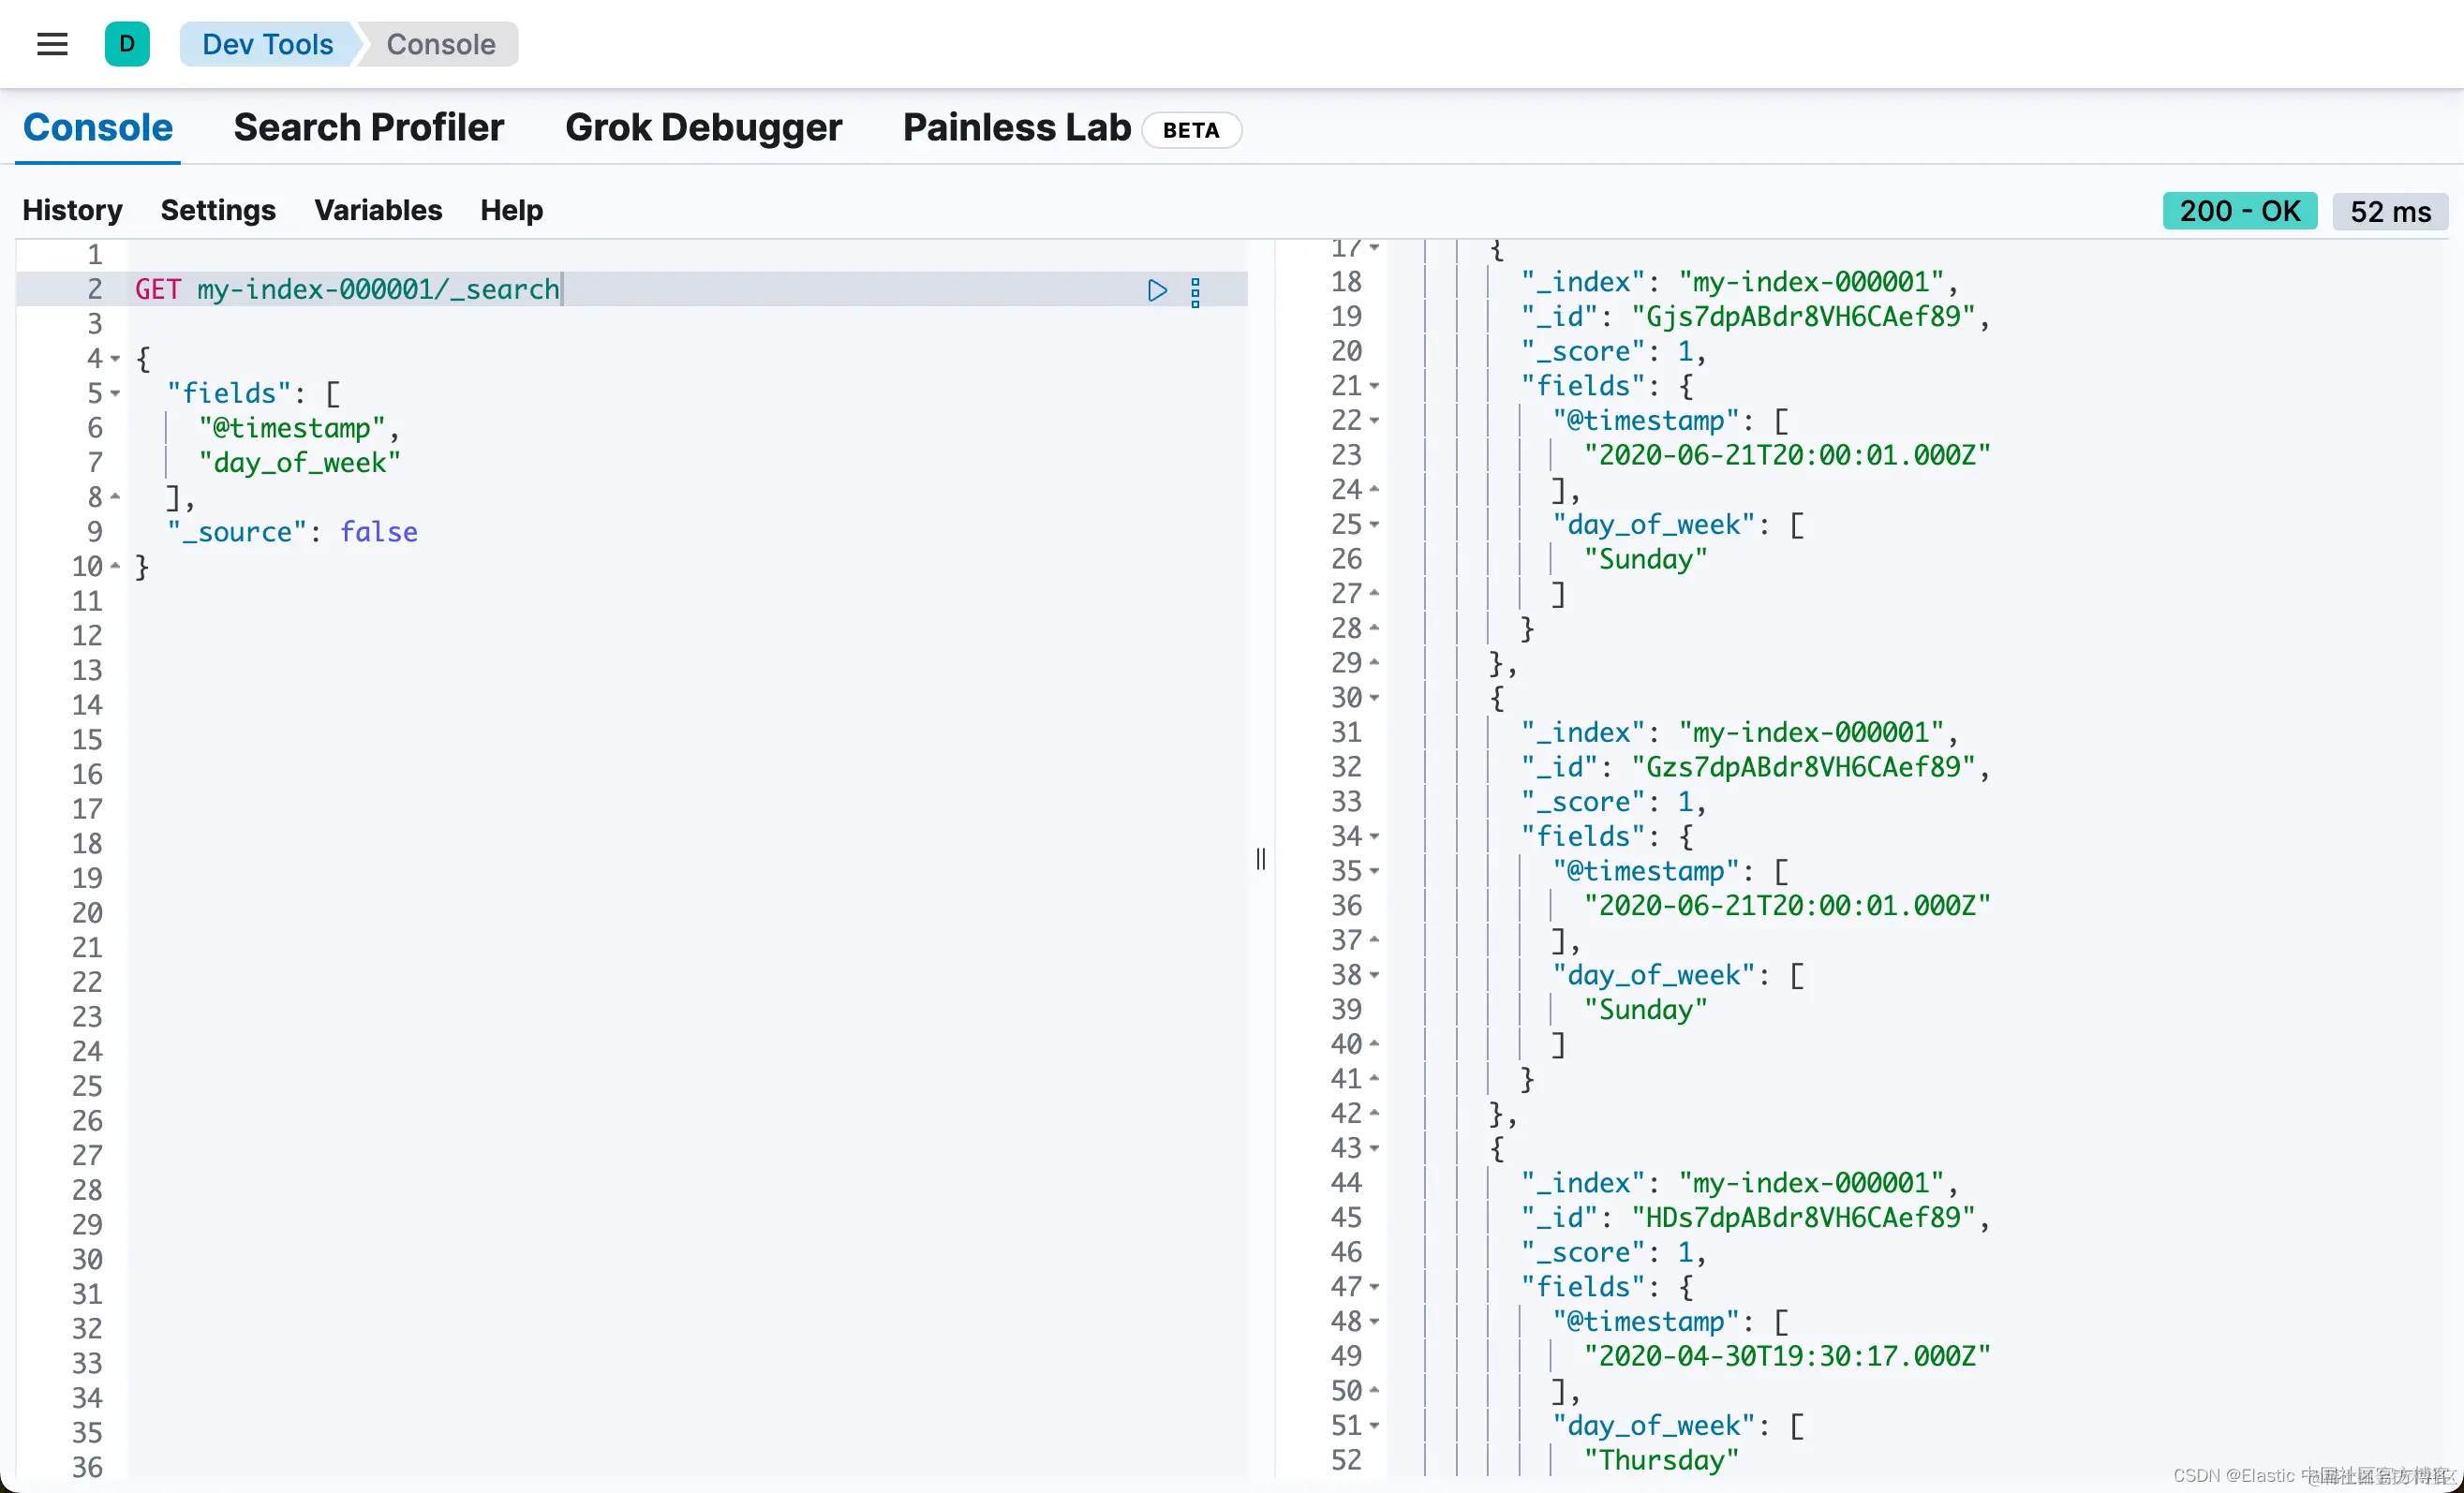
Task: Fold @timestamp array at response line 22
Action: tap(1374, 421)
